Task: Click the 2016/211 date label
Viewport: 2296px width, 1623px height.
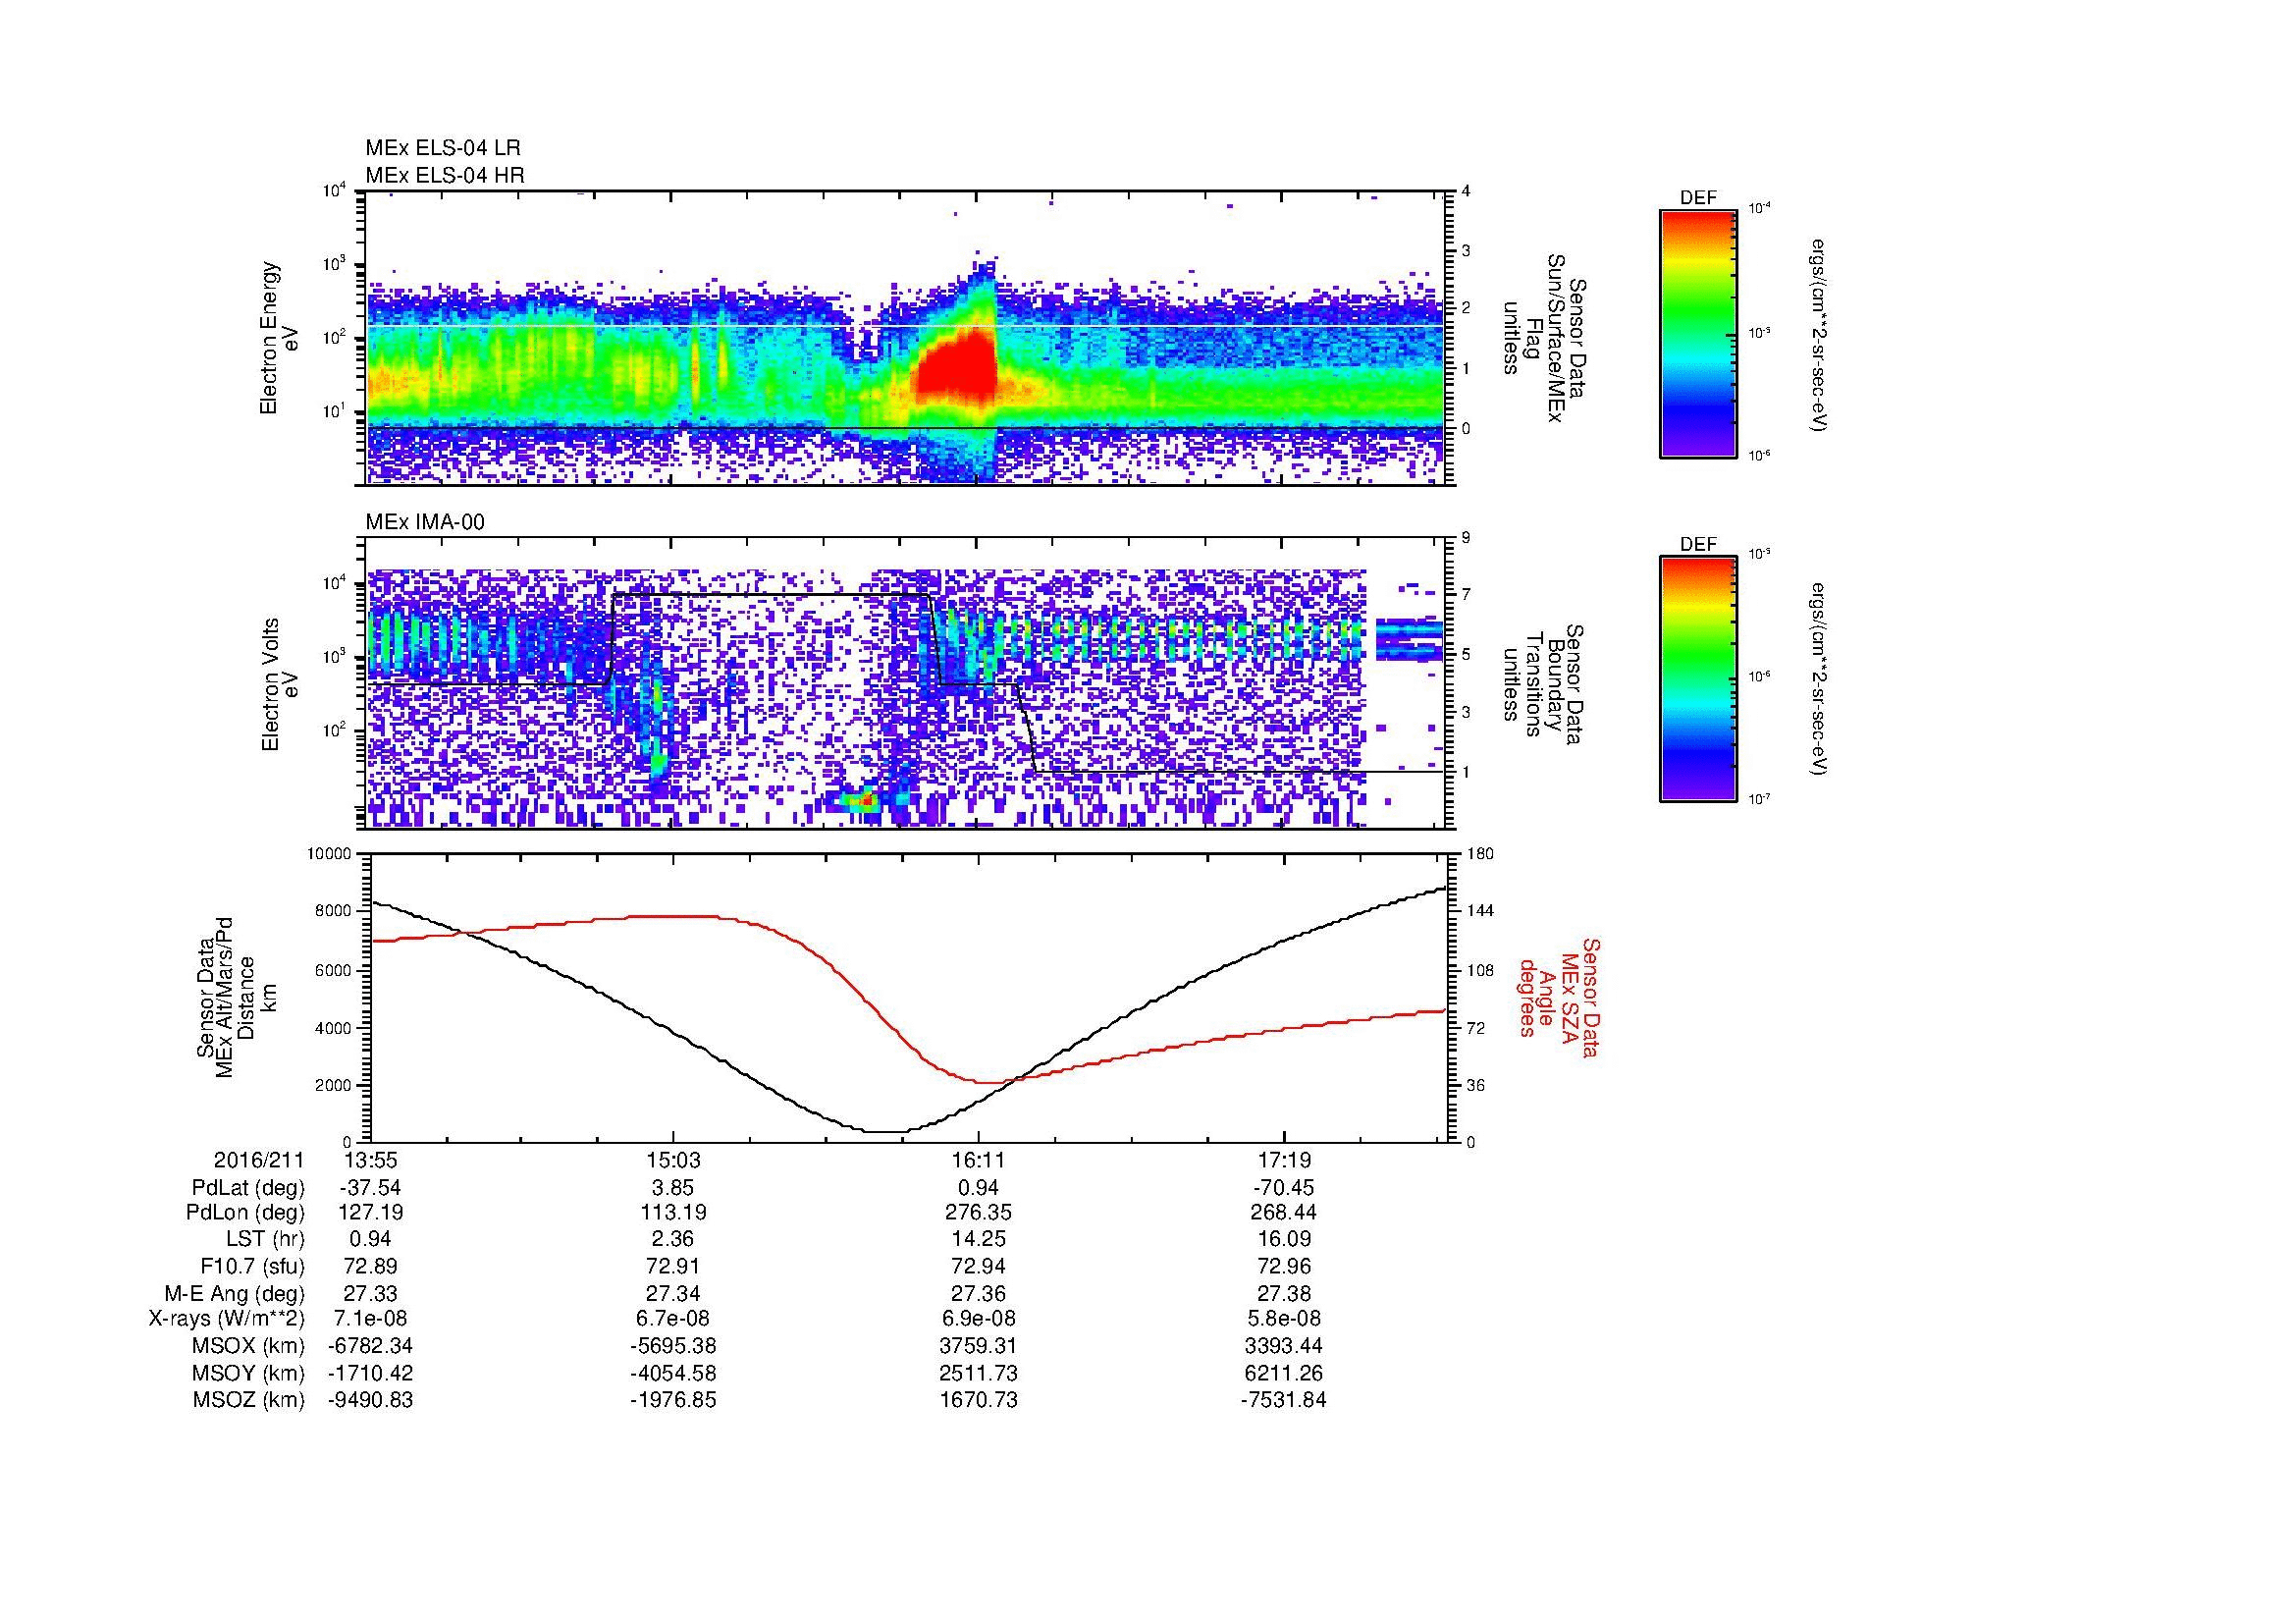Action: pos(258,1160)
